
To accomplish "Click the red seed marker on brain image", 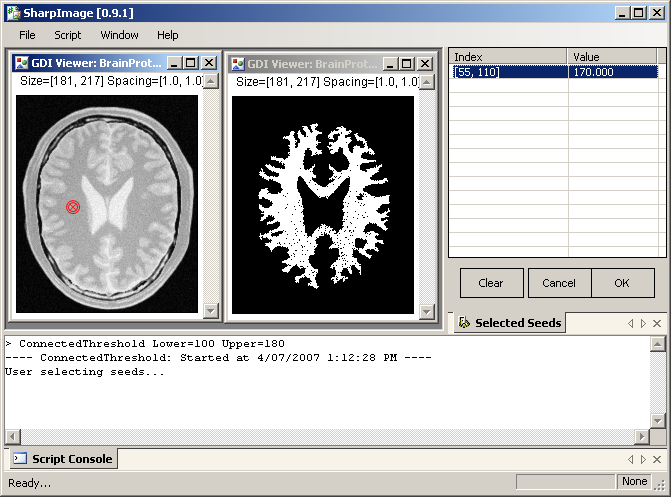I will coord(72,207).
